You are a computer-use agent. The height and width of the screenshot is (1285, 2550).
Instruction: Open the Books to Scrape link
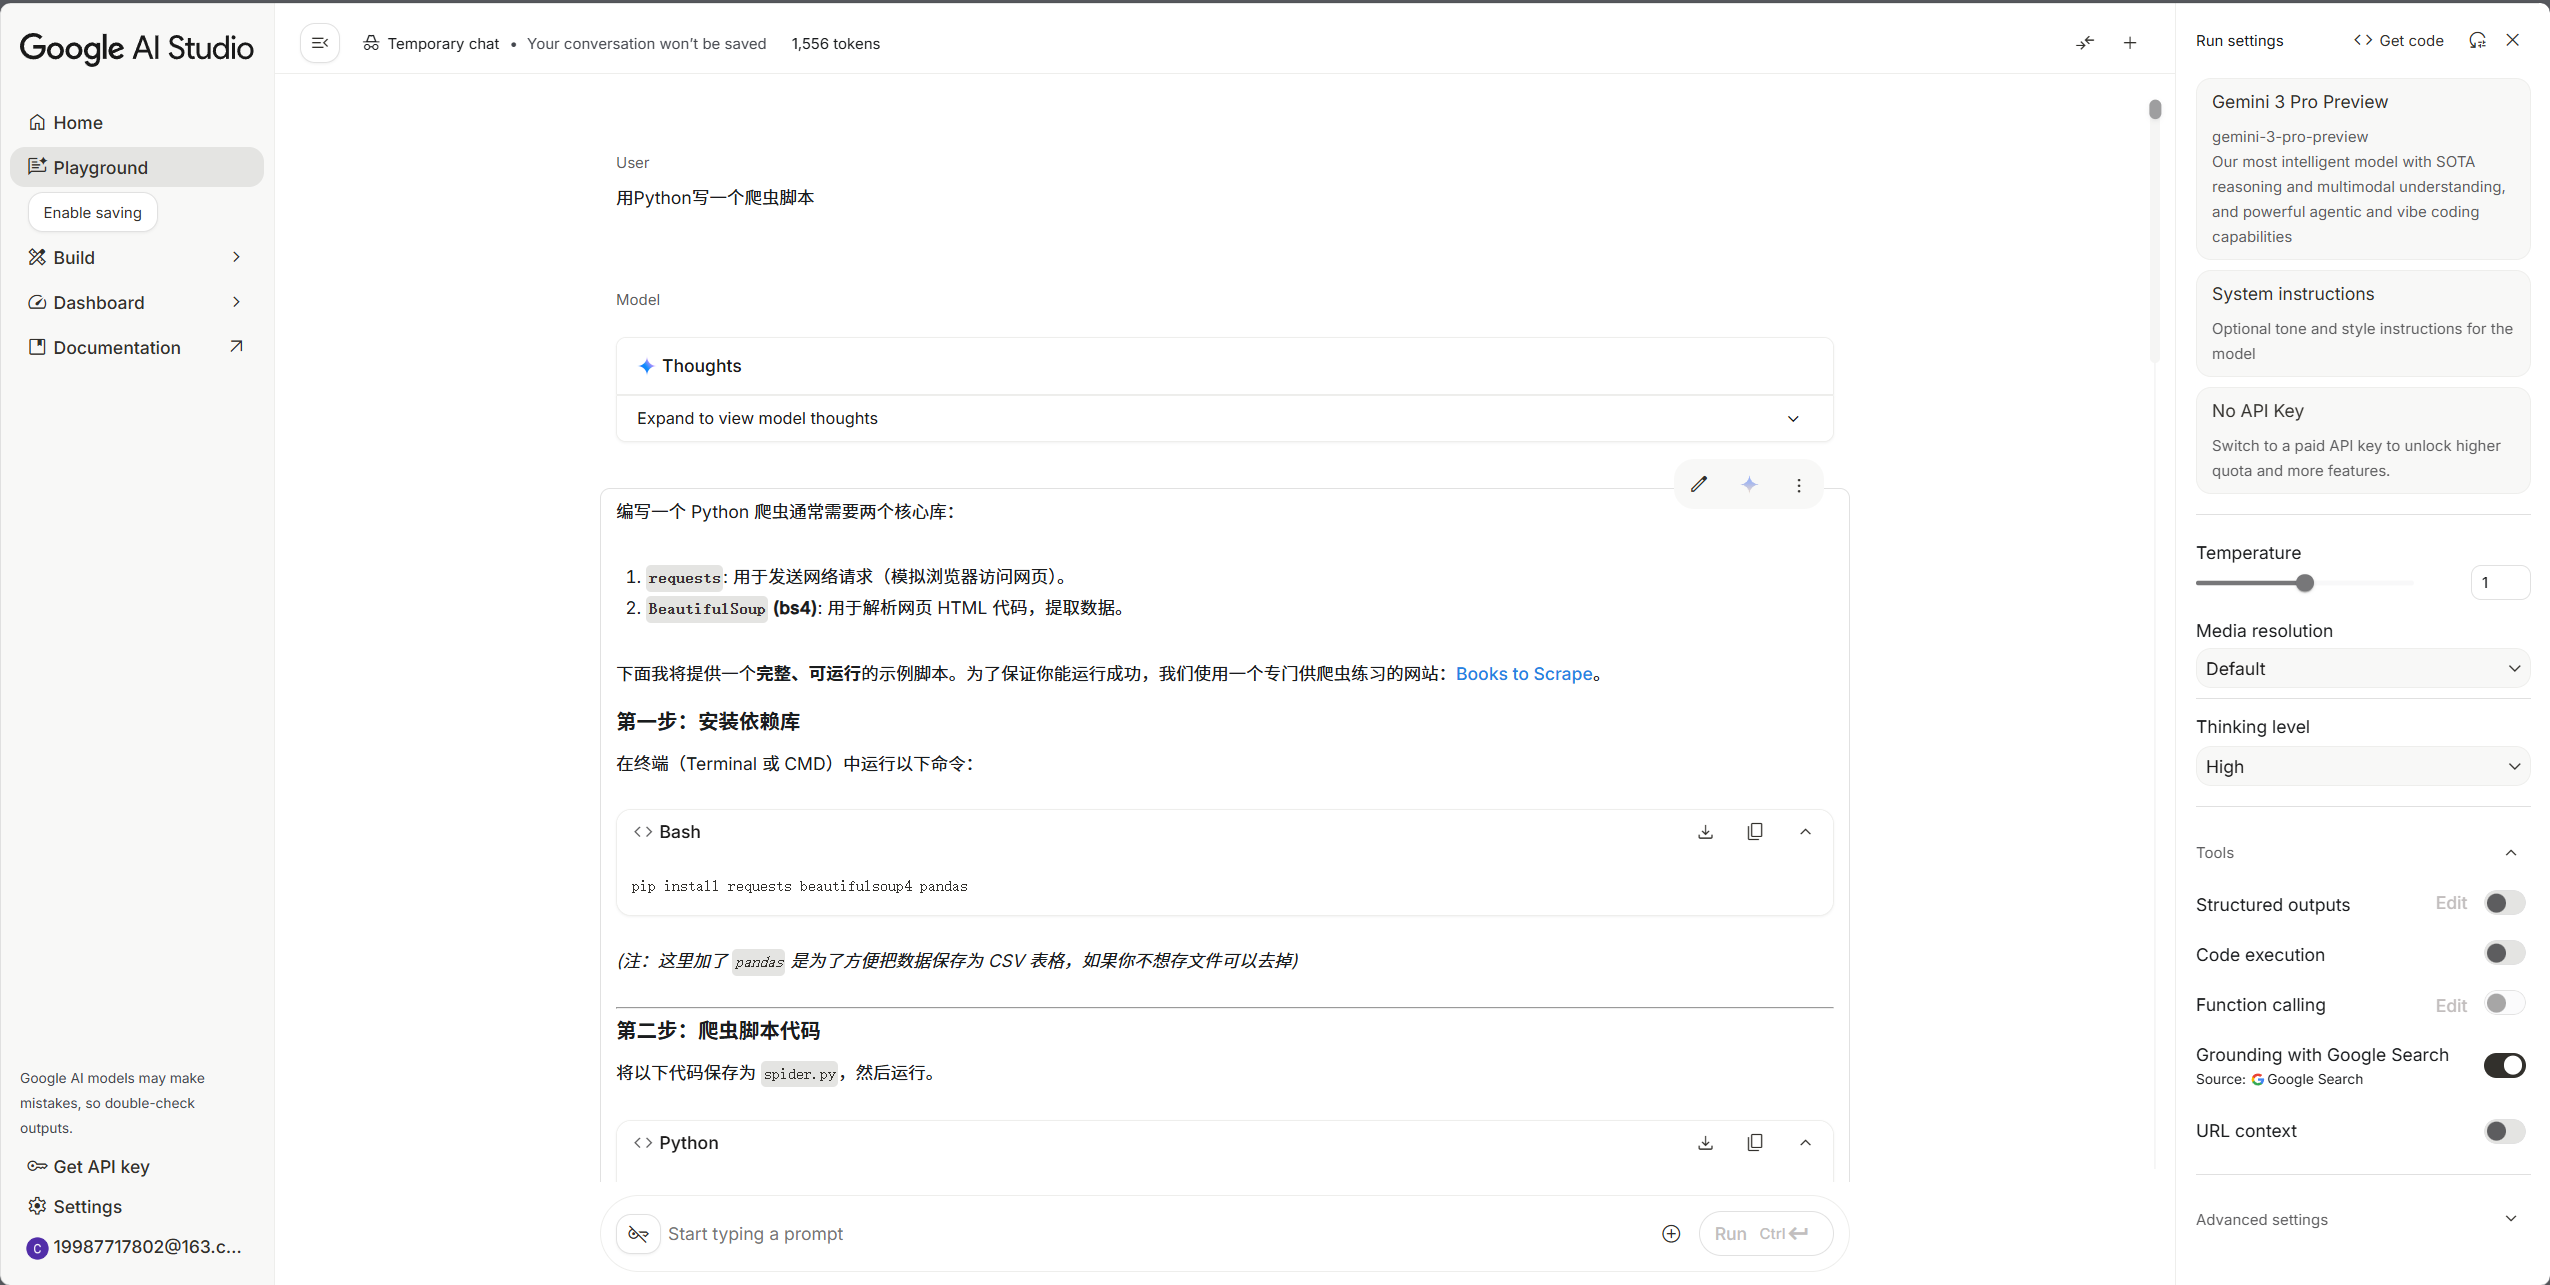1524,673
